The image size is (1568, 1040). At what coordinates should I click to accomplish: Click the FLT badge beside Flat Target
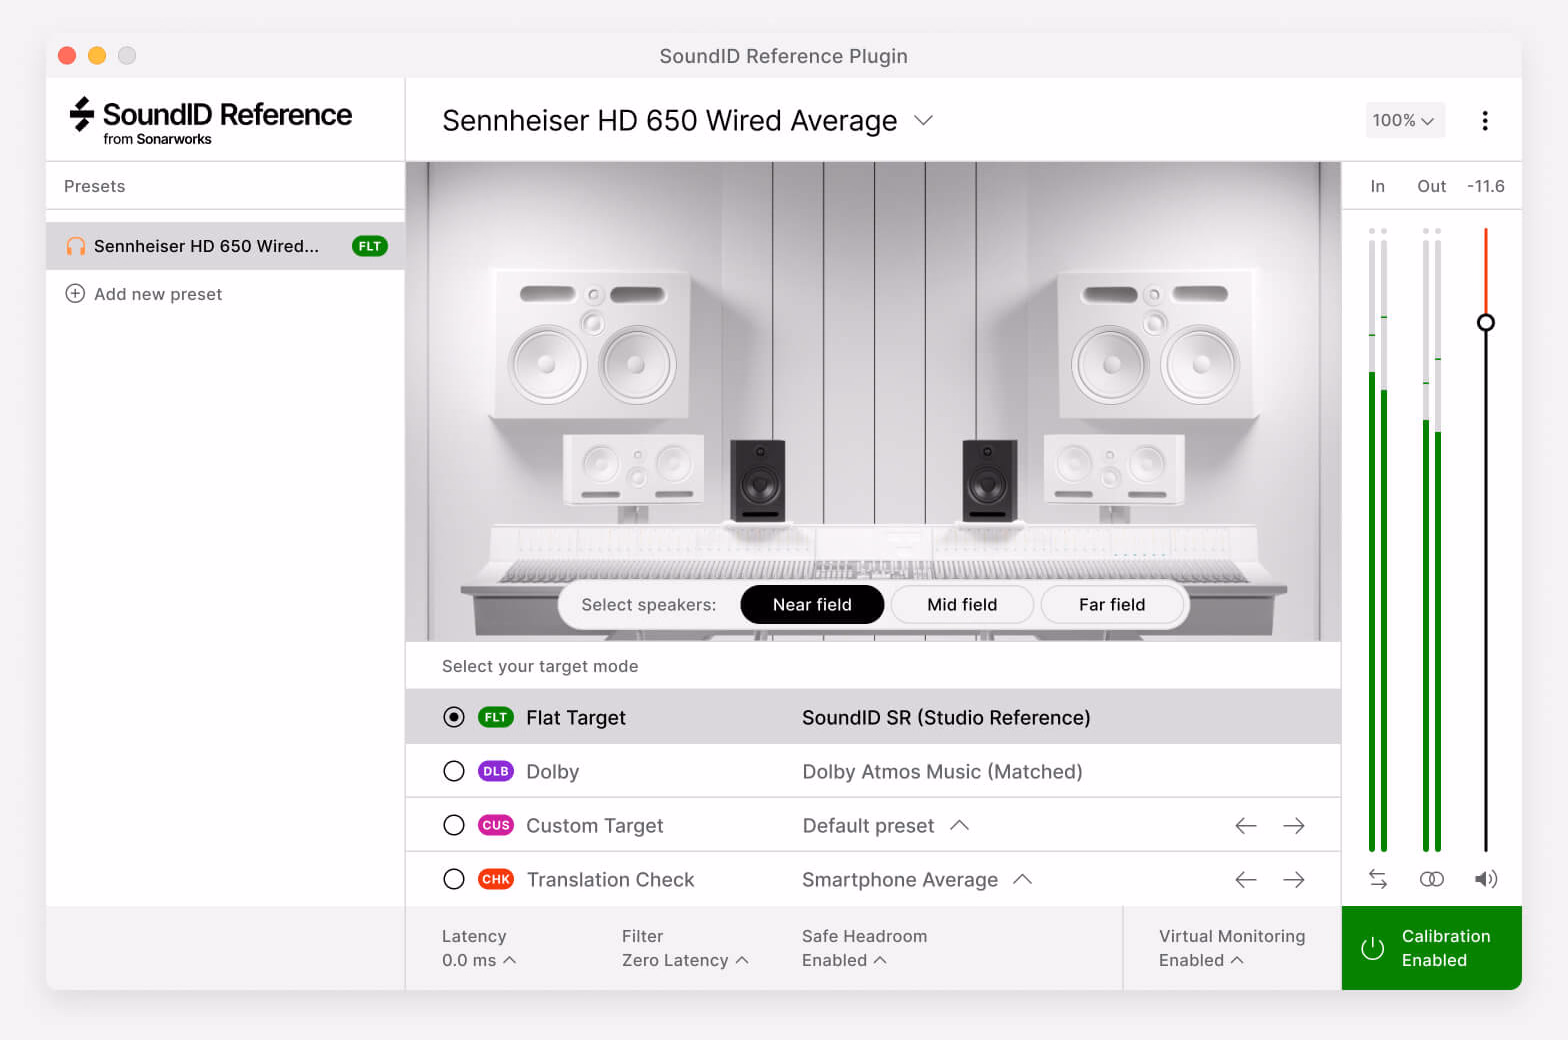click(496, 717)
